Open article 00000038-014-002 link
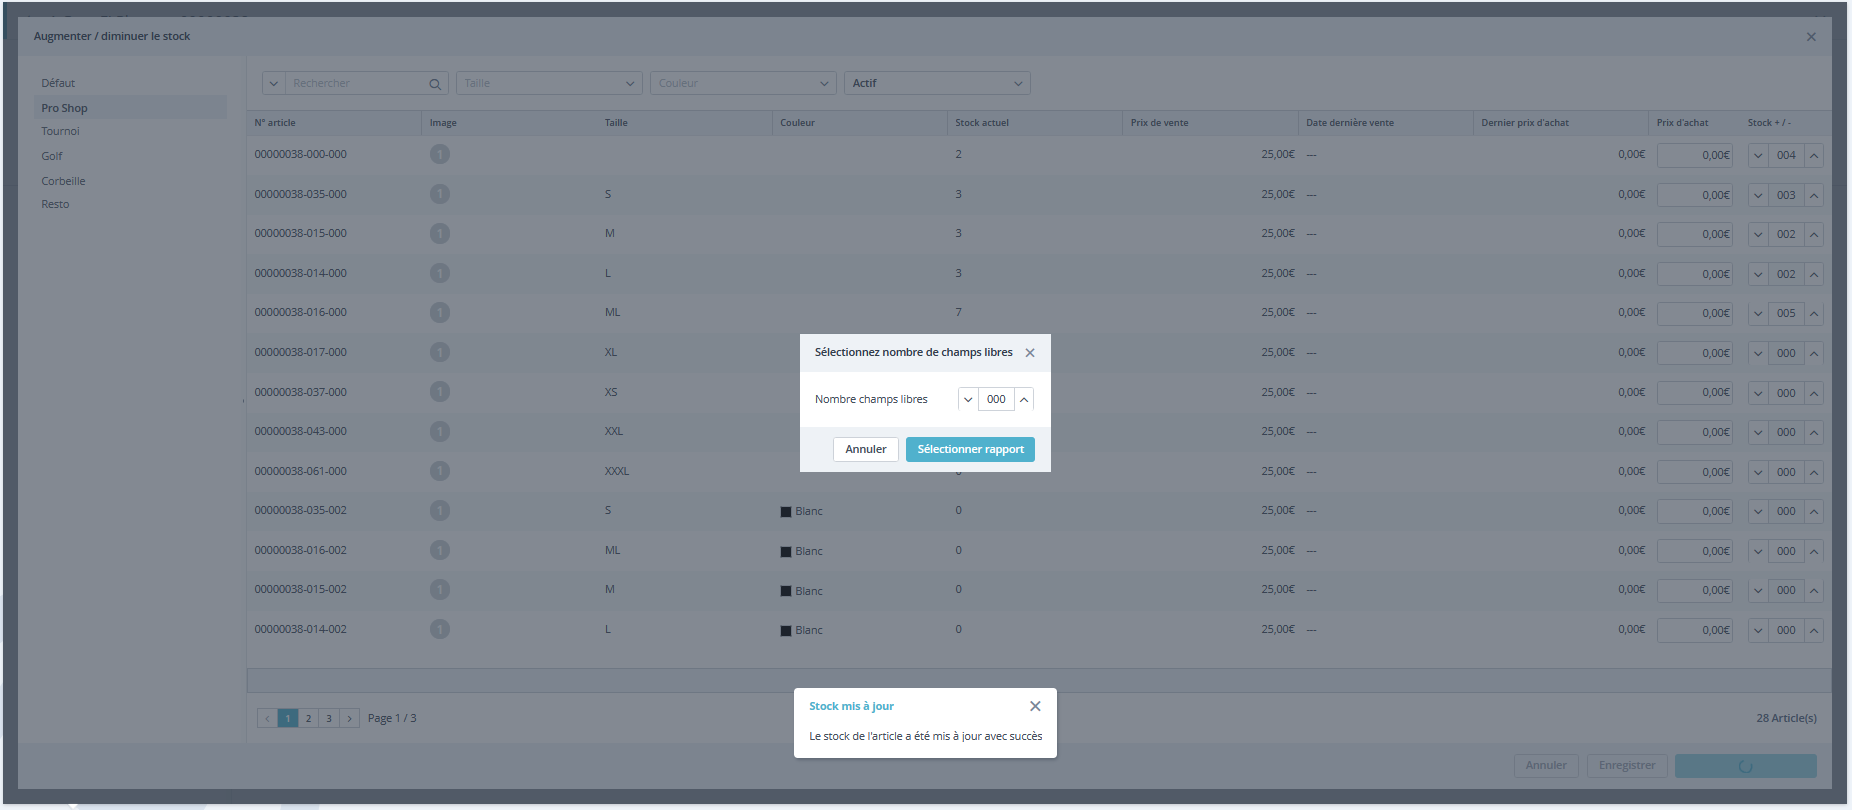The image size is (1852, 810). (300, 629)
